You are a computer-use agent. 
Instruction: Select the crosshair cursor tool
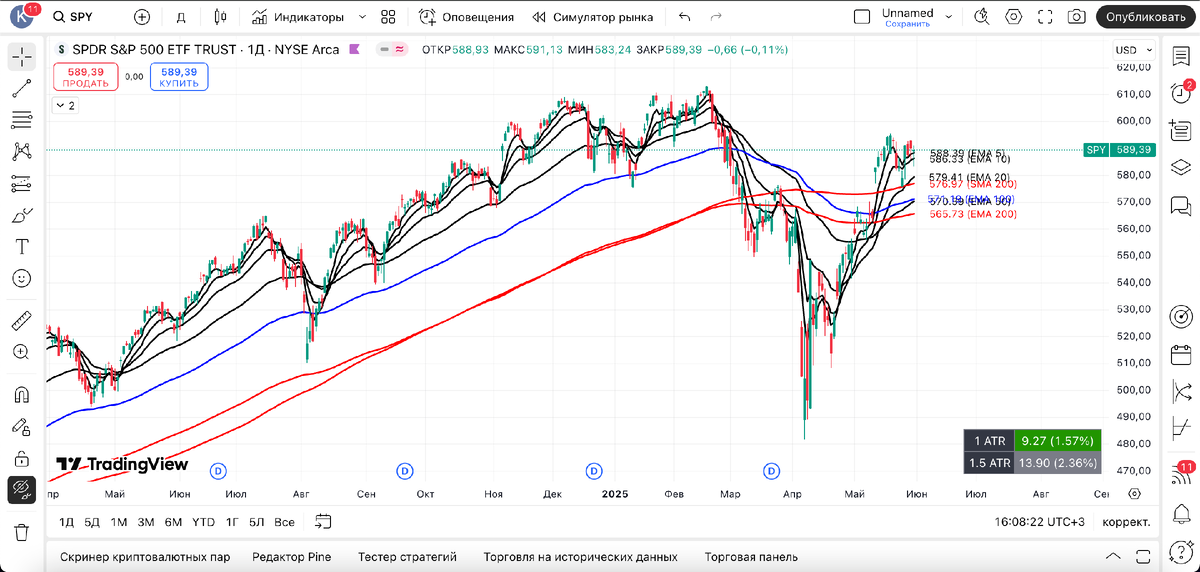tap(21, 56)
